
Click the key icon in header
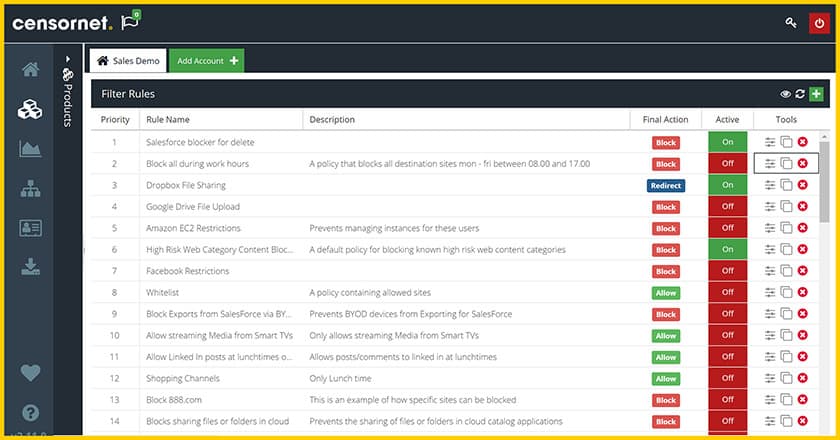coord(791,23)
